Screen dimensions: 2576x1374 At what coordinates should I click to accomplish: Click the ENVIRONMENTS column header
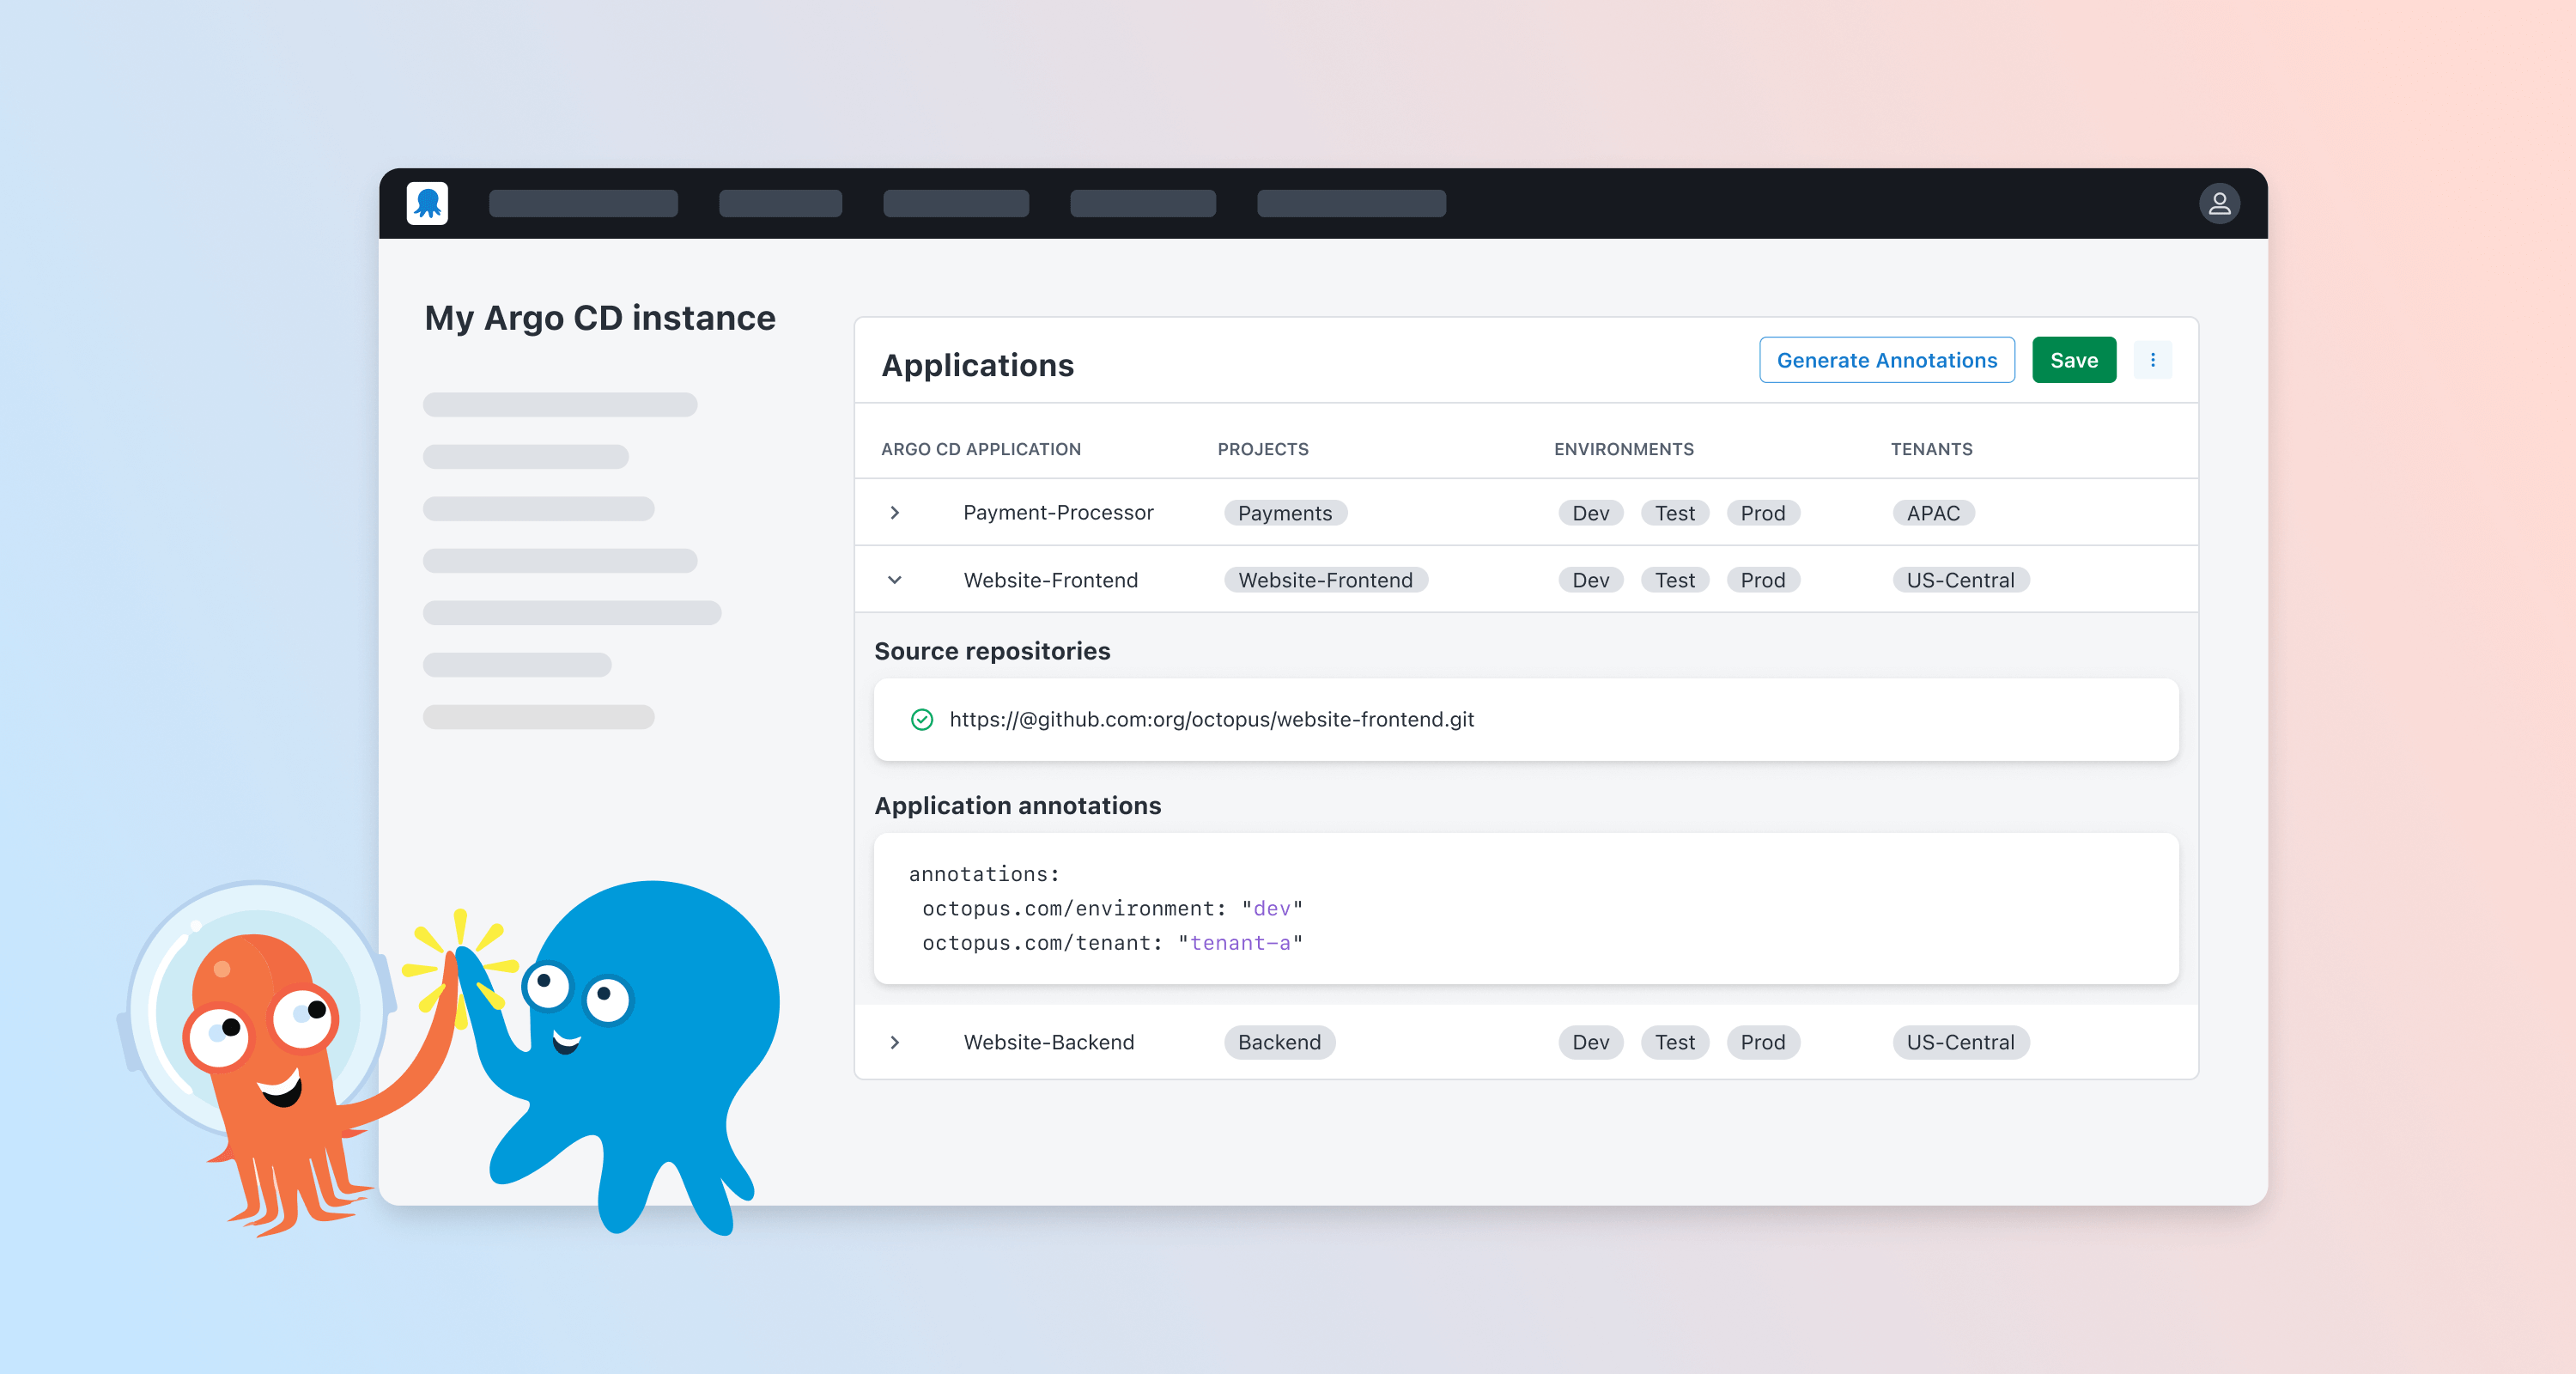pyautogui.click(x=1623, y=449)
